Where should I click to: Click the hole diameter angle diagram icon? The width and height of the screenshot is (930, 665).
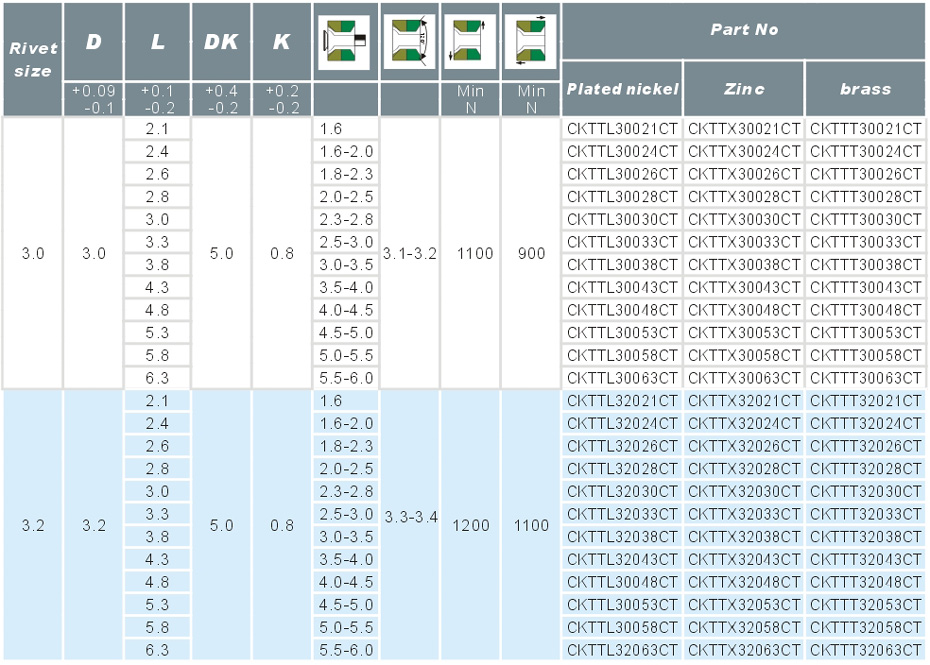click(x=410, y=42)
